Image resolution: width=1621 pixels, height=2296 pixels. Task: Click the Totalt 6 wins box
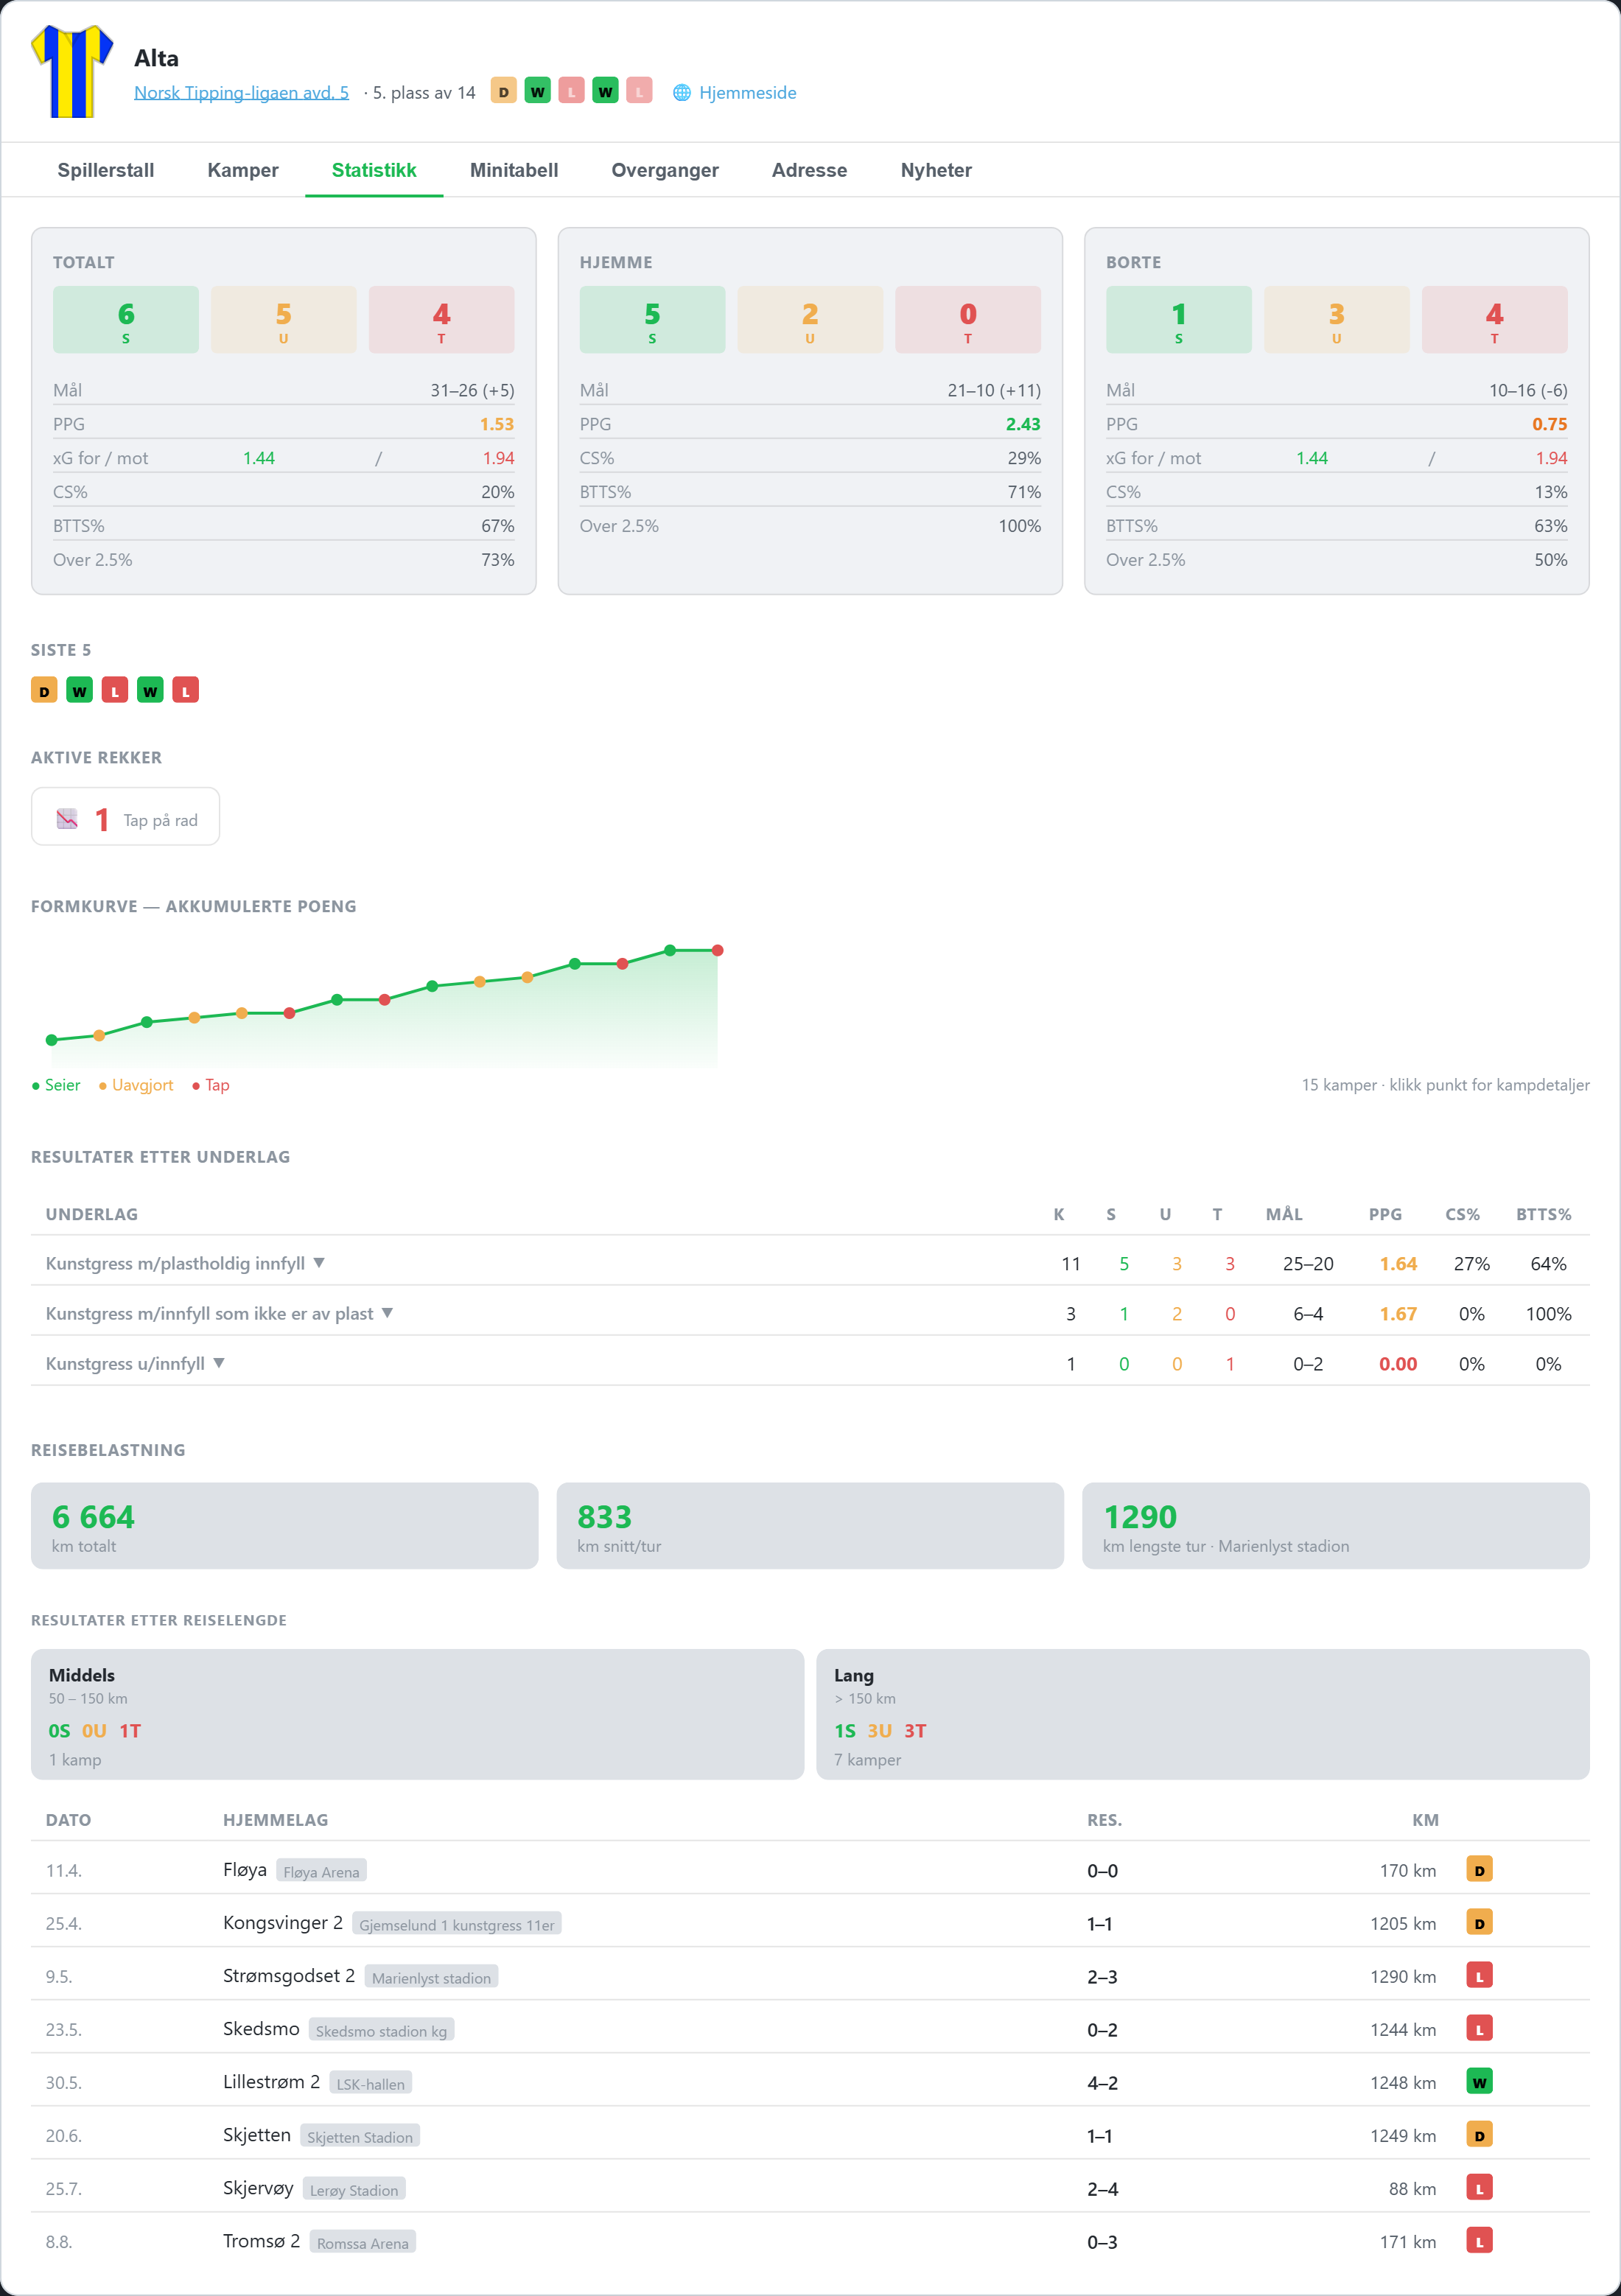(x=126, y=319)
